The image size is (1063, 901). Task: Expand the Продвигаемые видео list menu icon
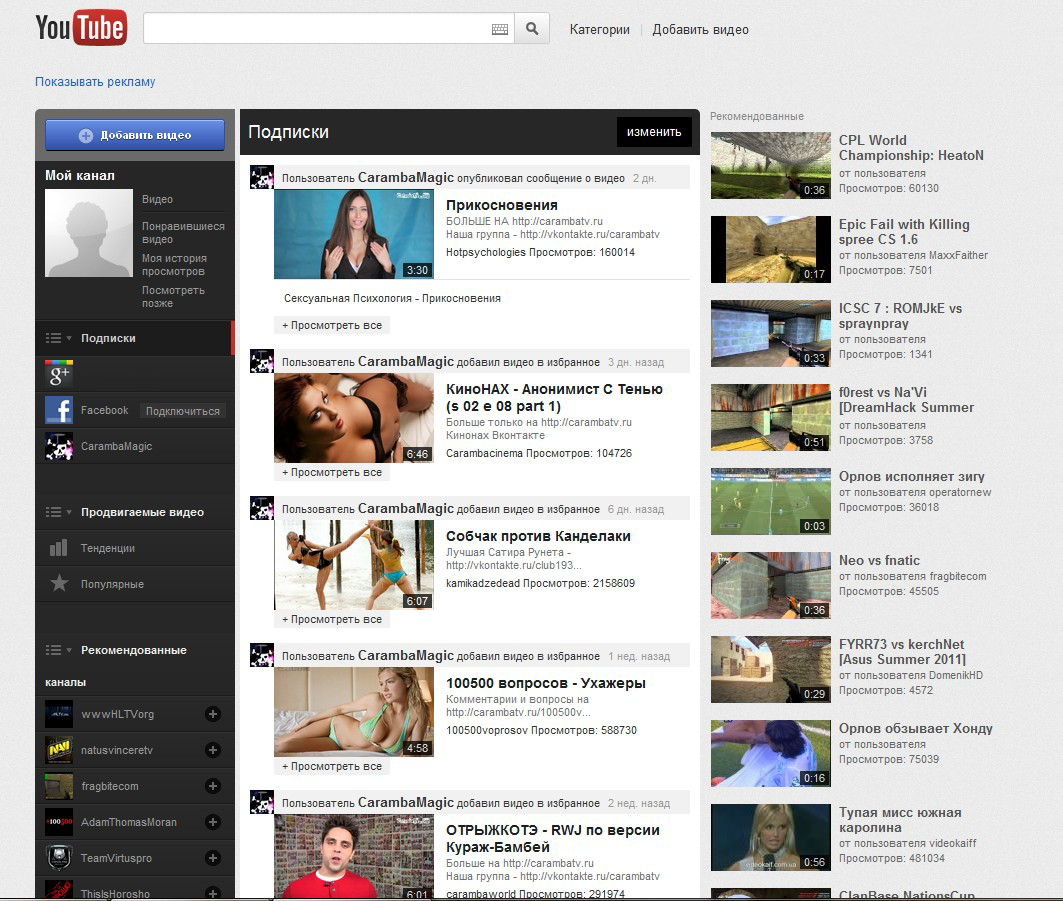pyautogui.click(x=58, y=512)
